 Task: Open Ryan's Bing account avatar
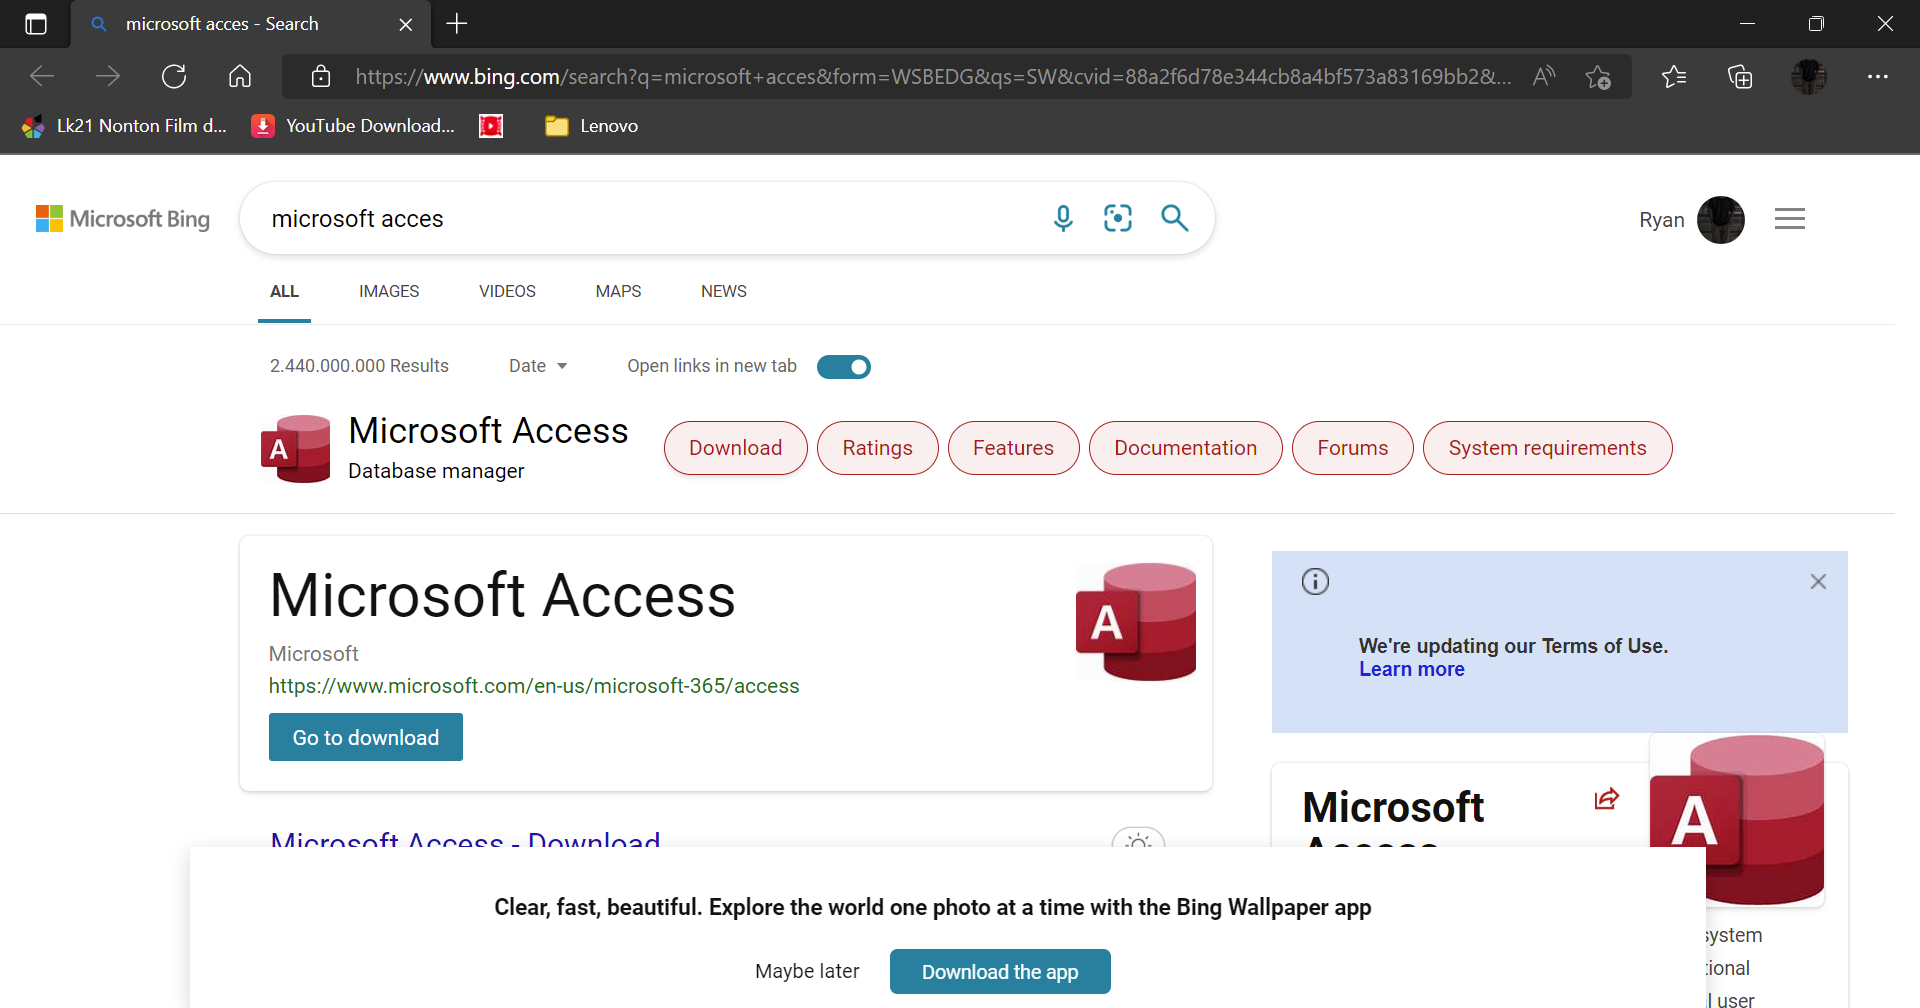[x=1721, y=220]
